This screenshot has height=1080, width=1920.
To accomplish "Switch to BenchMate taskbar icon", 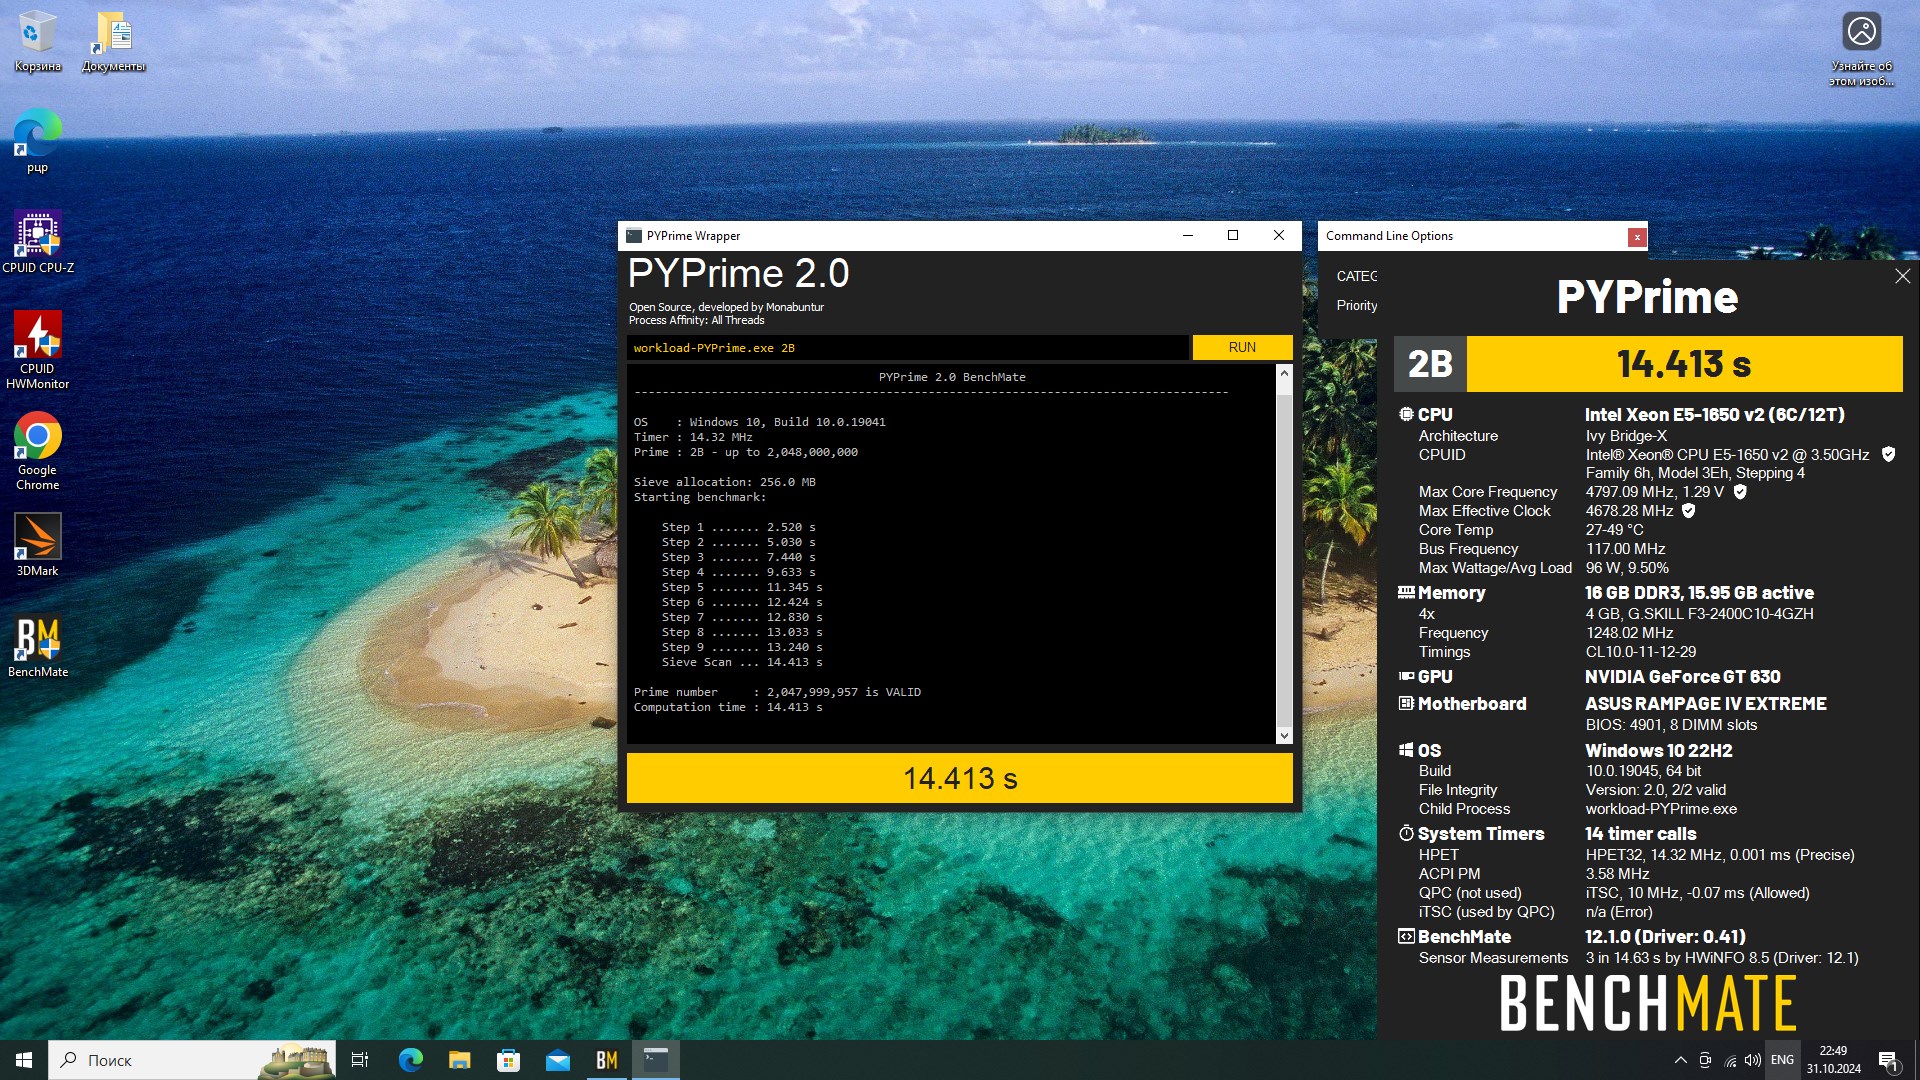I will click(606, 1060).
